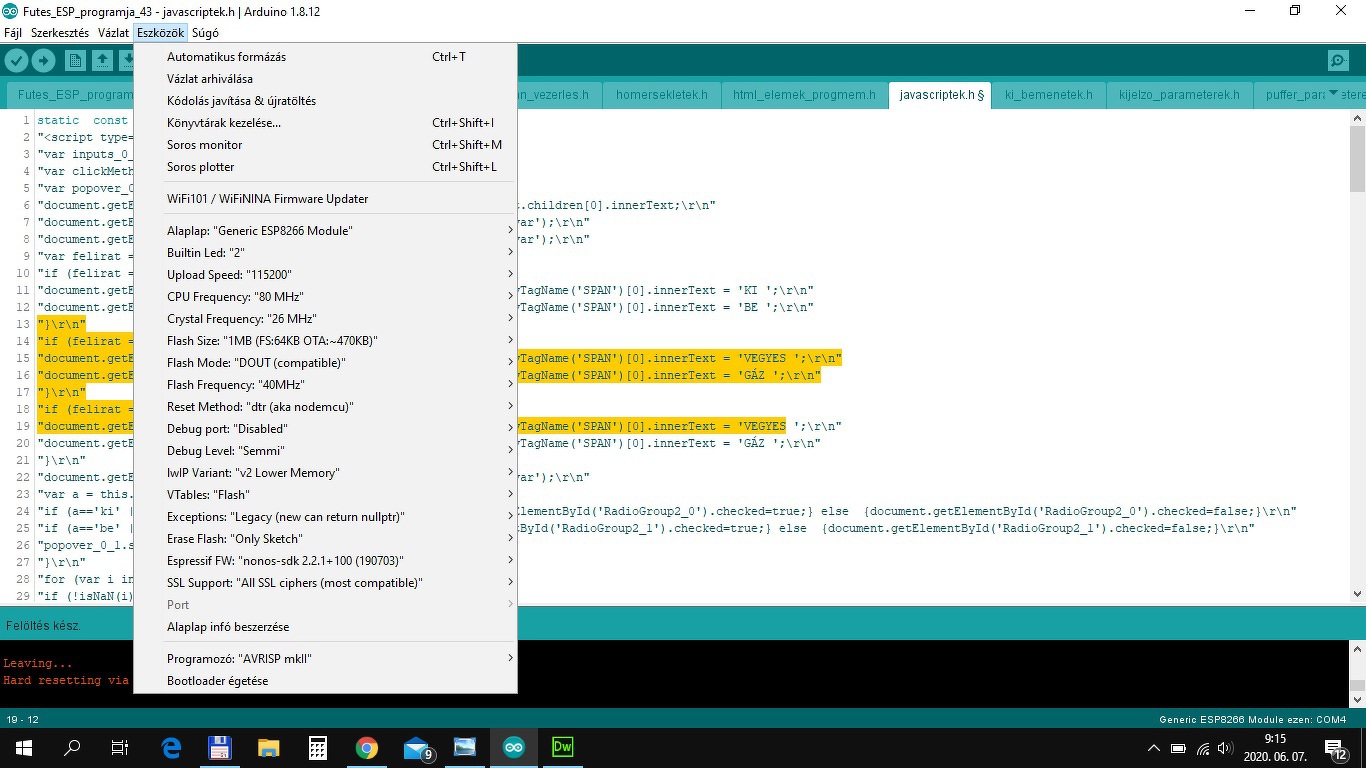Click the Verify (checkmark) toolbar icon
The width and height of the screenshot is (1366, 768).
point(16,61)
